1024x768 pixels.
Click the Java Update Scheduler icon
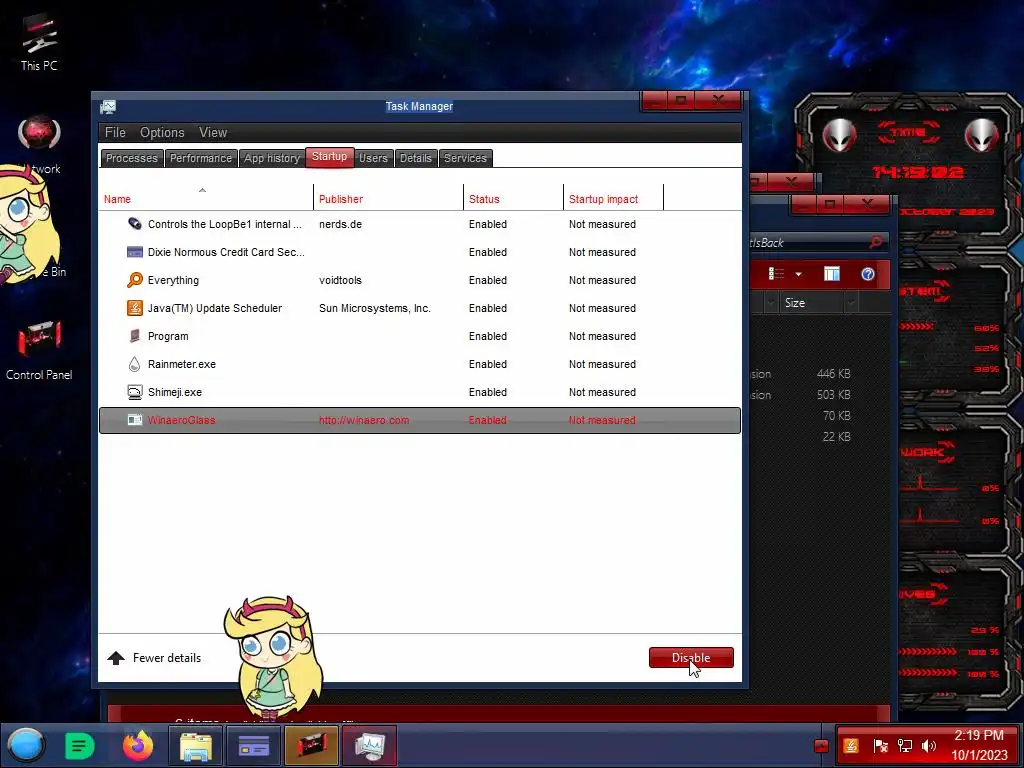135,308
